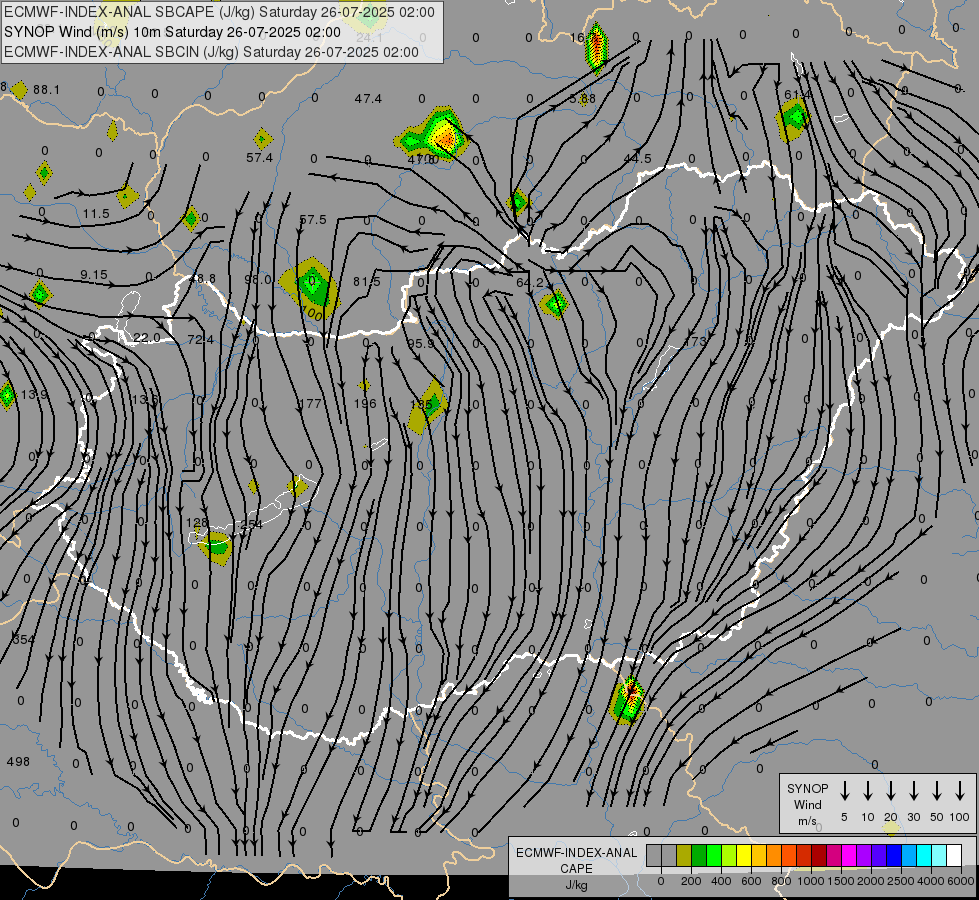Click the 498 value on the map
Image resolution: width=979 pixels, height=900 pixels.
[18, 762]
